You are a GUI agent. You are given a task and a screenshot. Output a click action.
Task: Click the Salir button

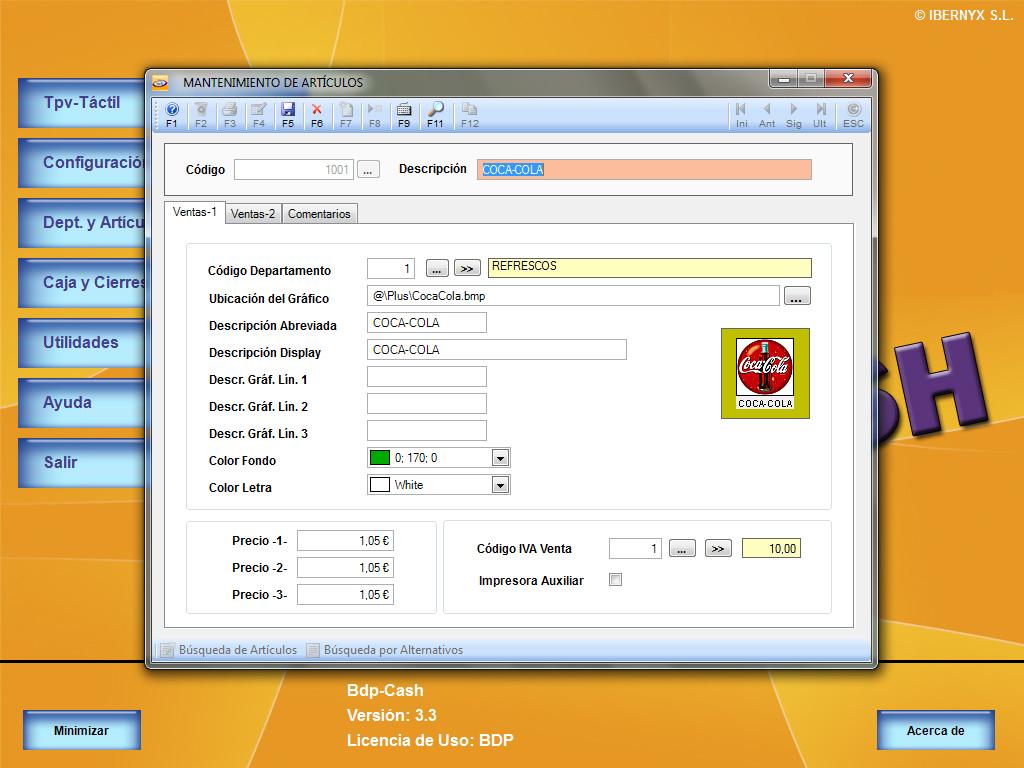pyautogui.click(x=82, y=463)
